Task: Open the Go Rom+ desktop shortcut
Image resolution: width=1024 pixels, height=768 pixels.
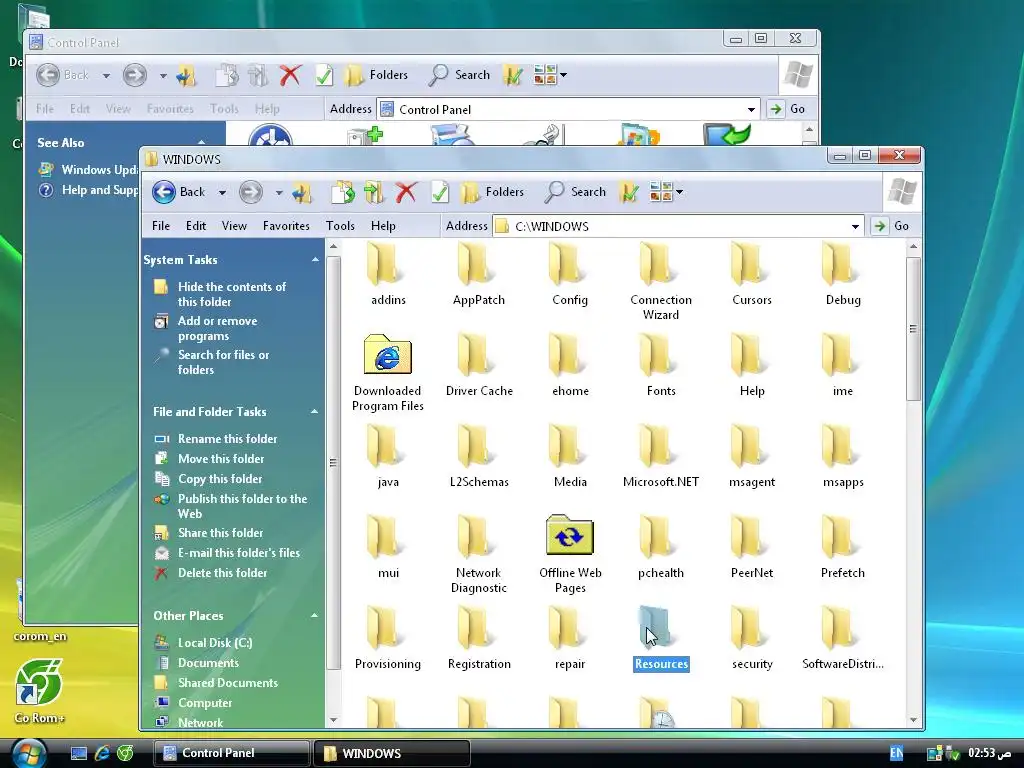Action: tap(39, 691)
